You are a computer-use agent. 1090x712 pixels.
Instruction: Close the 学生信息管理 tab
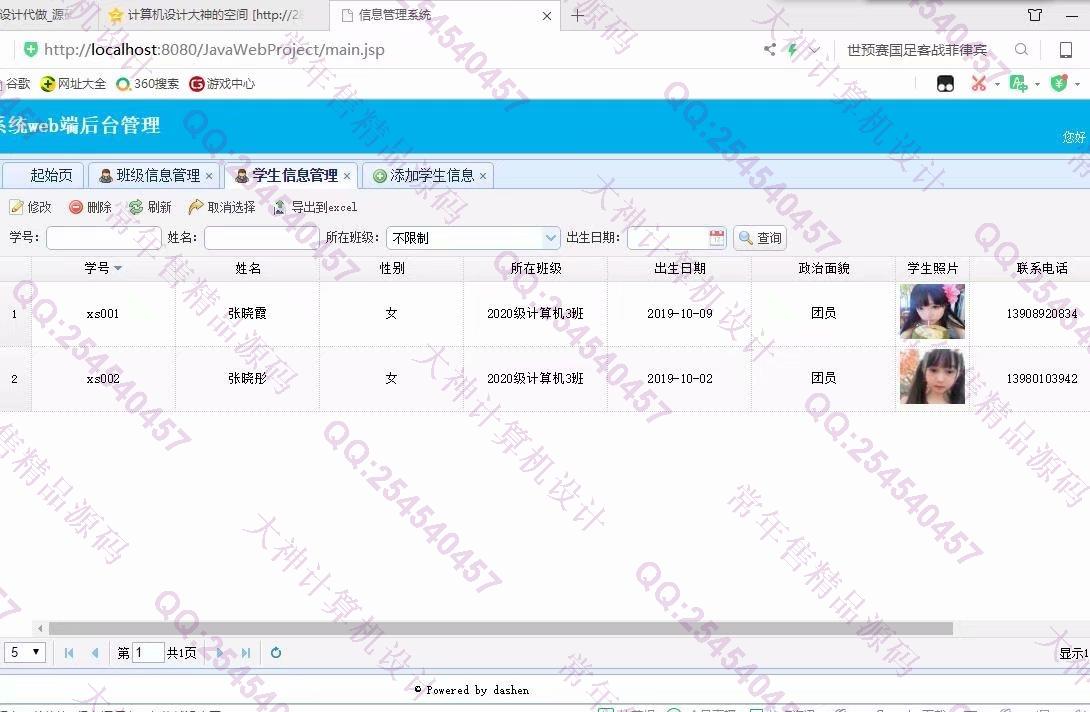(x=347, y=176)
